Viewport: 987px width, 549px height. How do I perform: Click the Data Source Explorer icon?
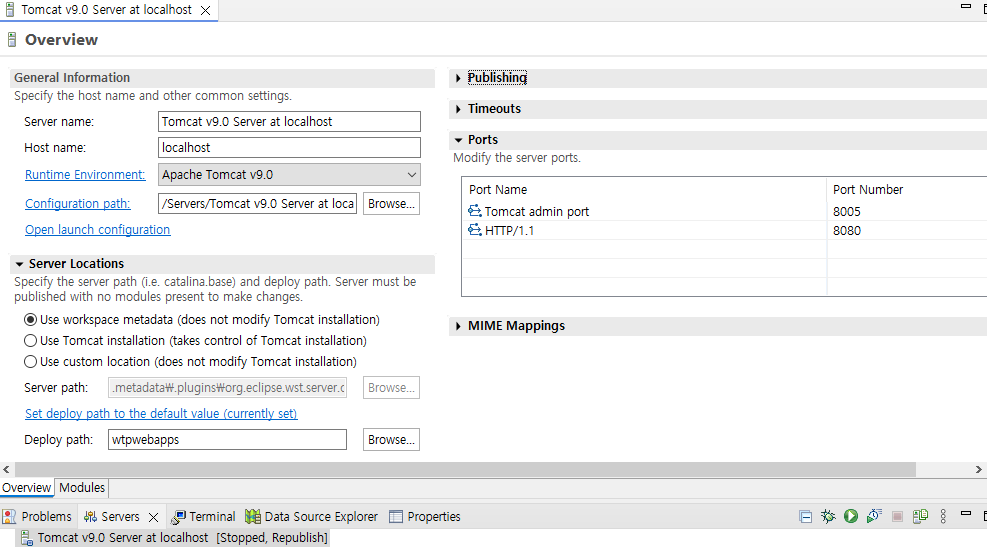point(253,517)
